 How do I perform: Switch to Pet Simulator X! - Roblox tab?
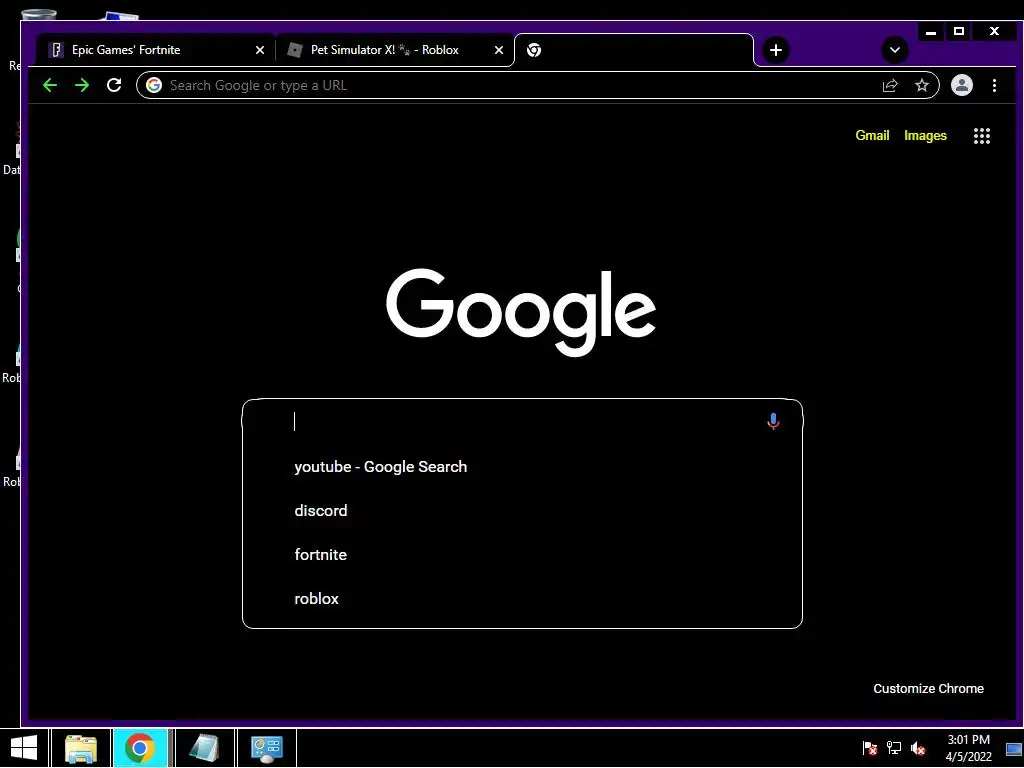pos(396,50)
